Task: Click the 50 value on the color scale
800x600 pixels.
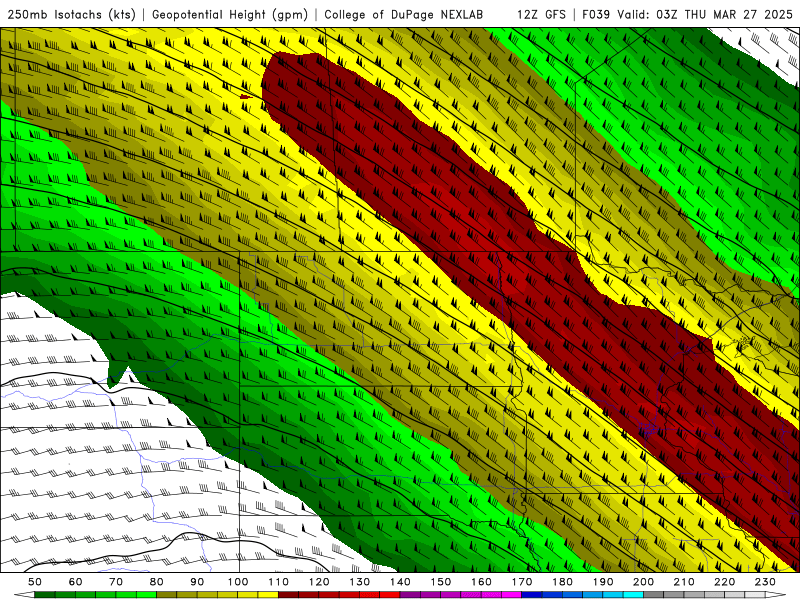Action: pyautogui.click(x=35, y=582)
